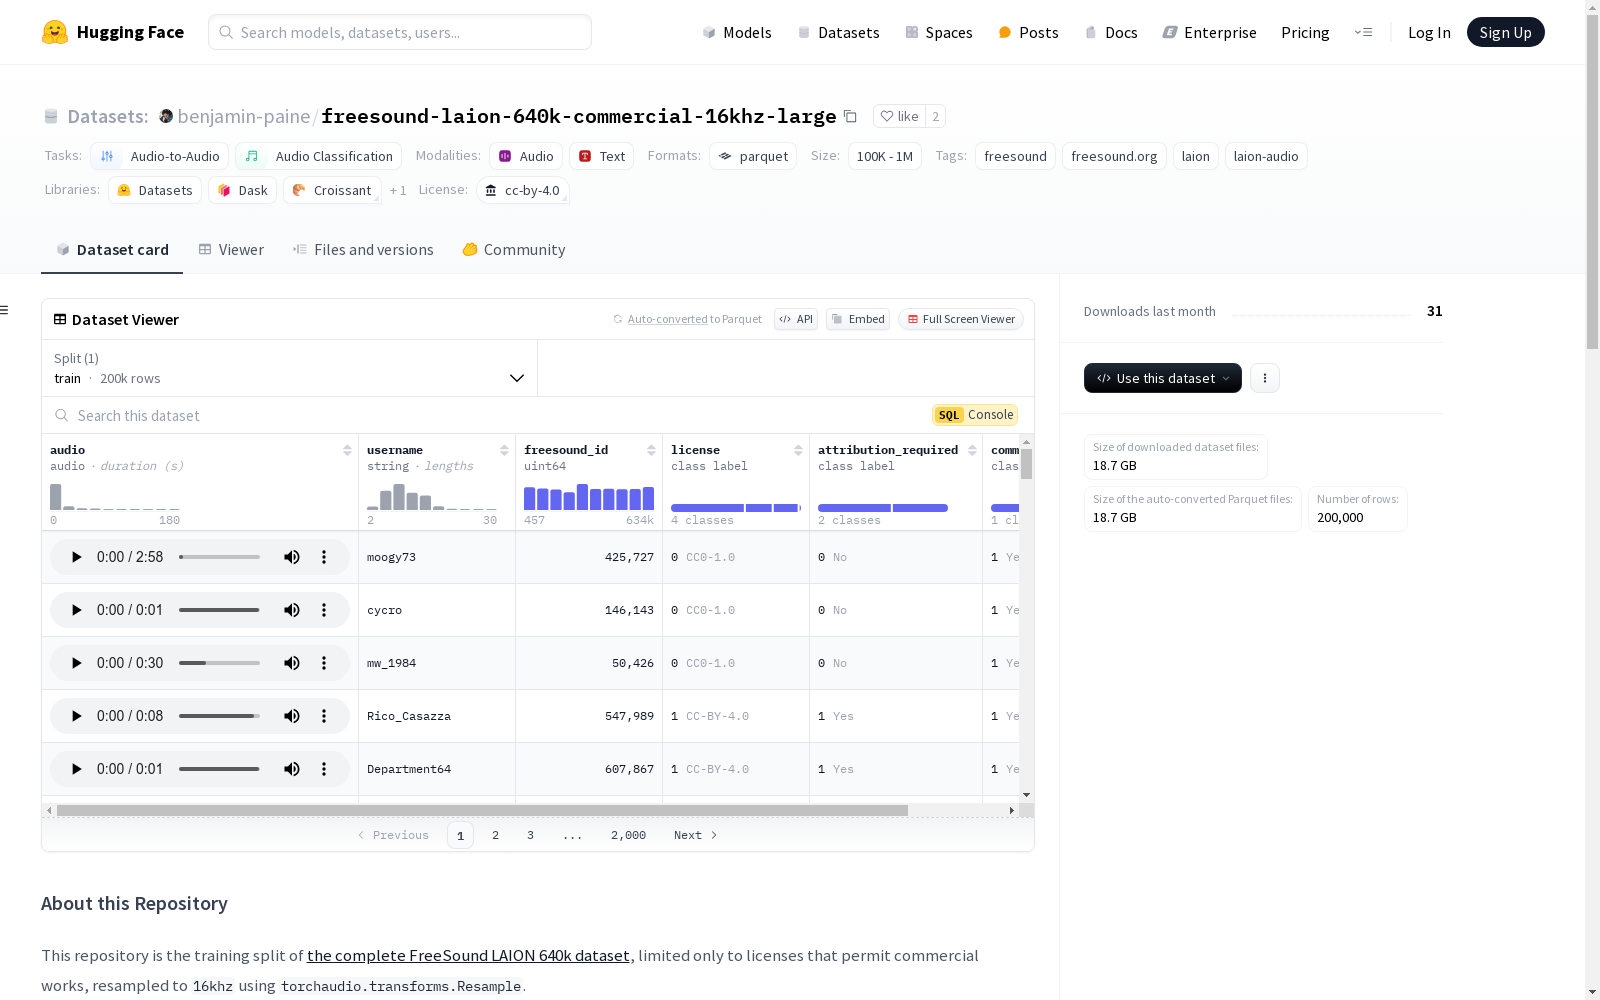Mute the Rico_Casazza audio player
Image resolution: width=1600 pixels, height=1000 pixels.
(x=292, y=716)
